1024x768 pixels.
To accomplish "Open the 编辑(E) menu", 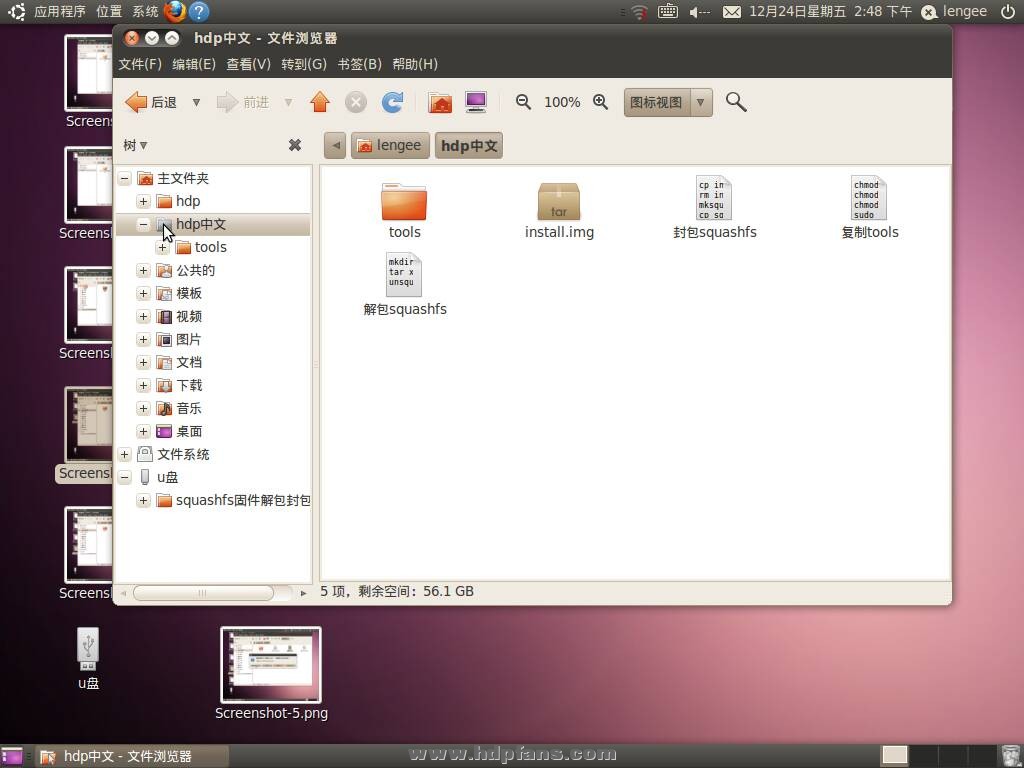I will (x=194, y=64).
